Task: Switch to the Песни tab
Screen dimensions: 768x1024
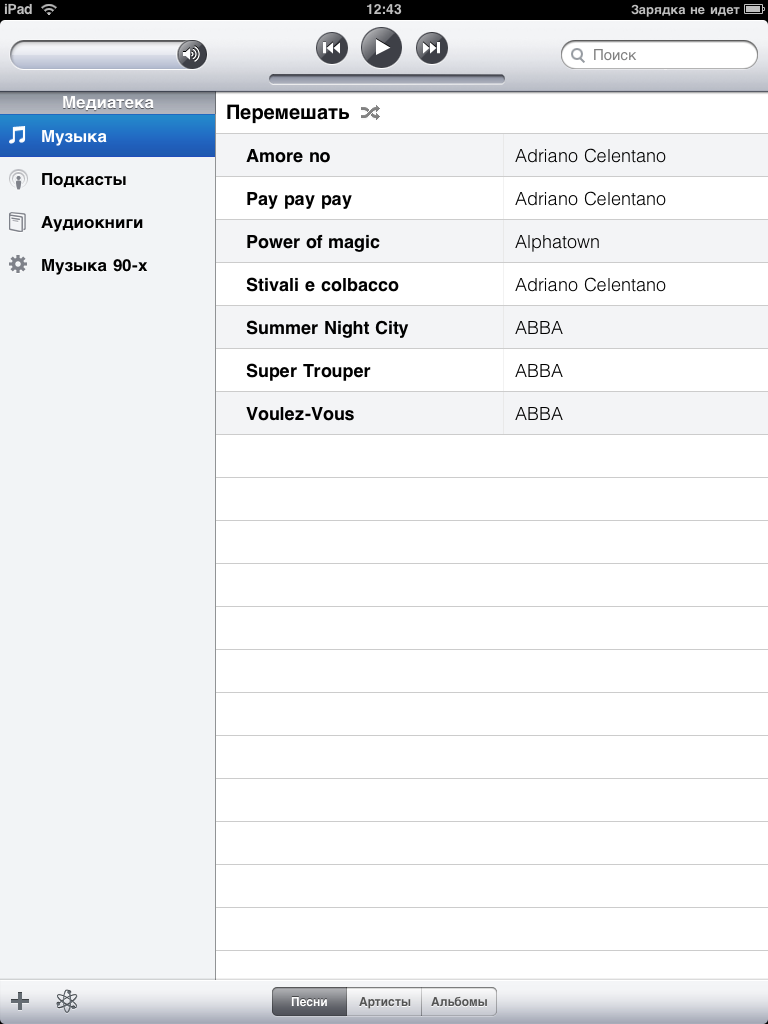Action: point(310,1001)
